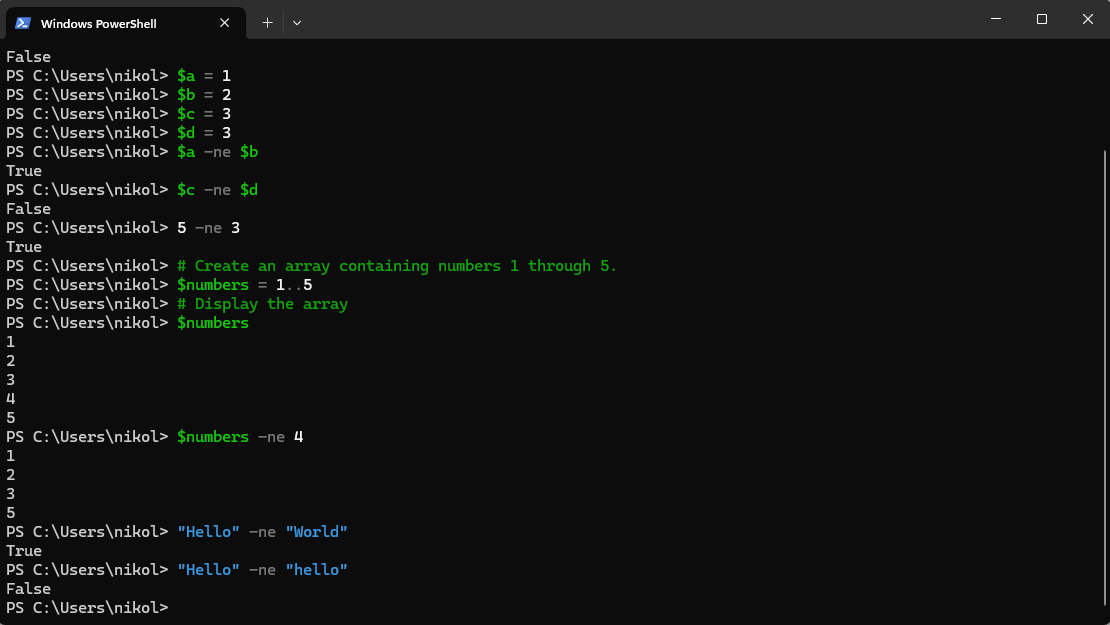Click the False output under "$c -ne $d"

point(28,209)
